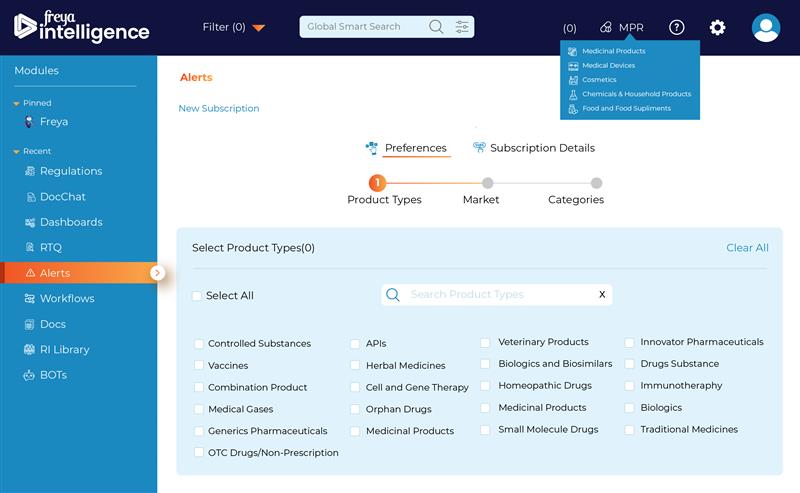Switch to the Subscription Details tab

542,148
